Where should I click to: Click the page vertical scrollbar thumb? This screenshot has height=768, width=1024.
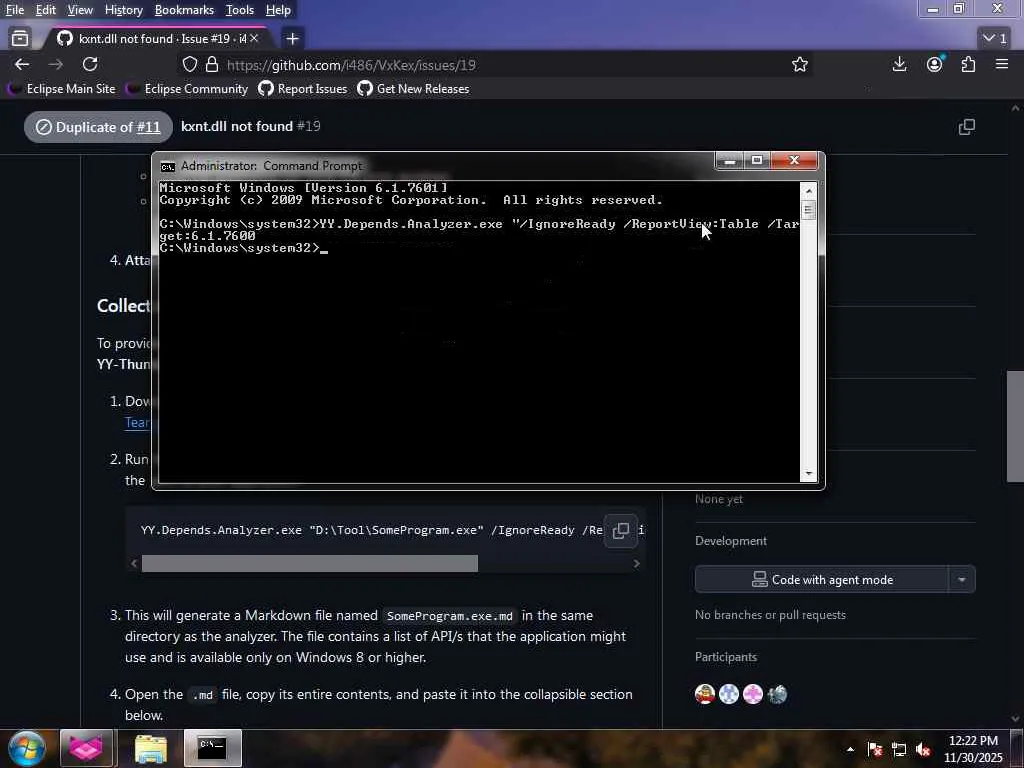[1016, 426]
